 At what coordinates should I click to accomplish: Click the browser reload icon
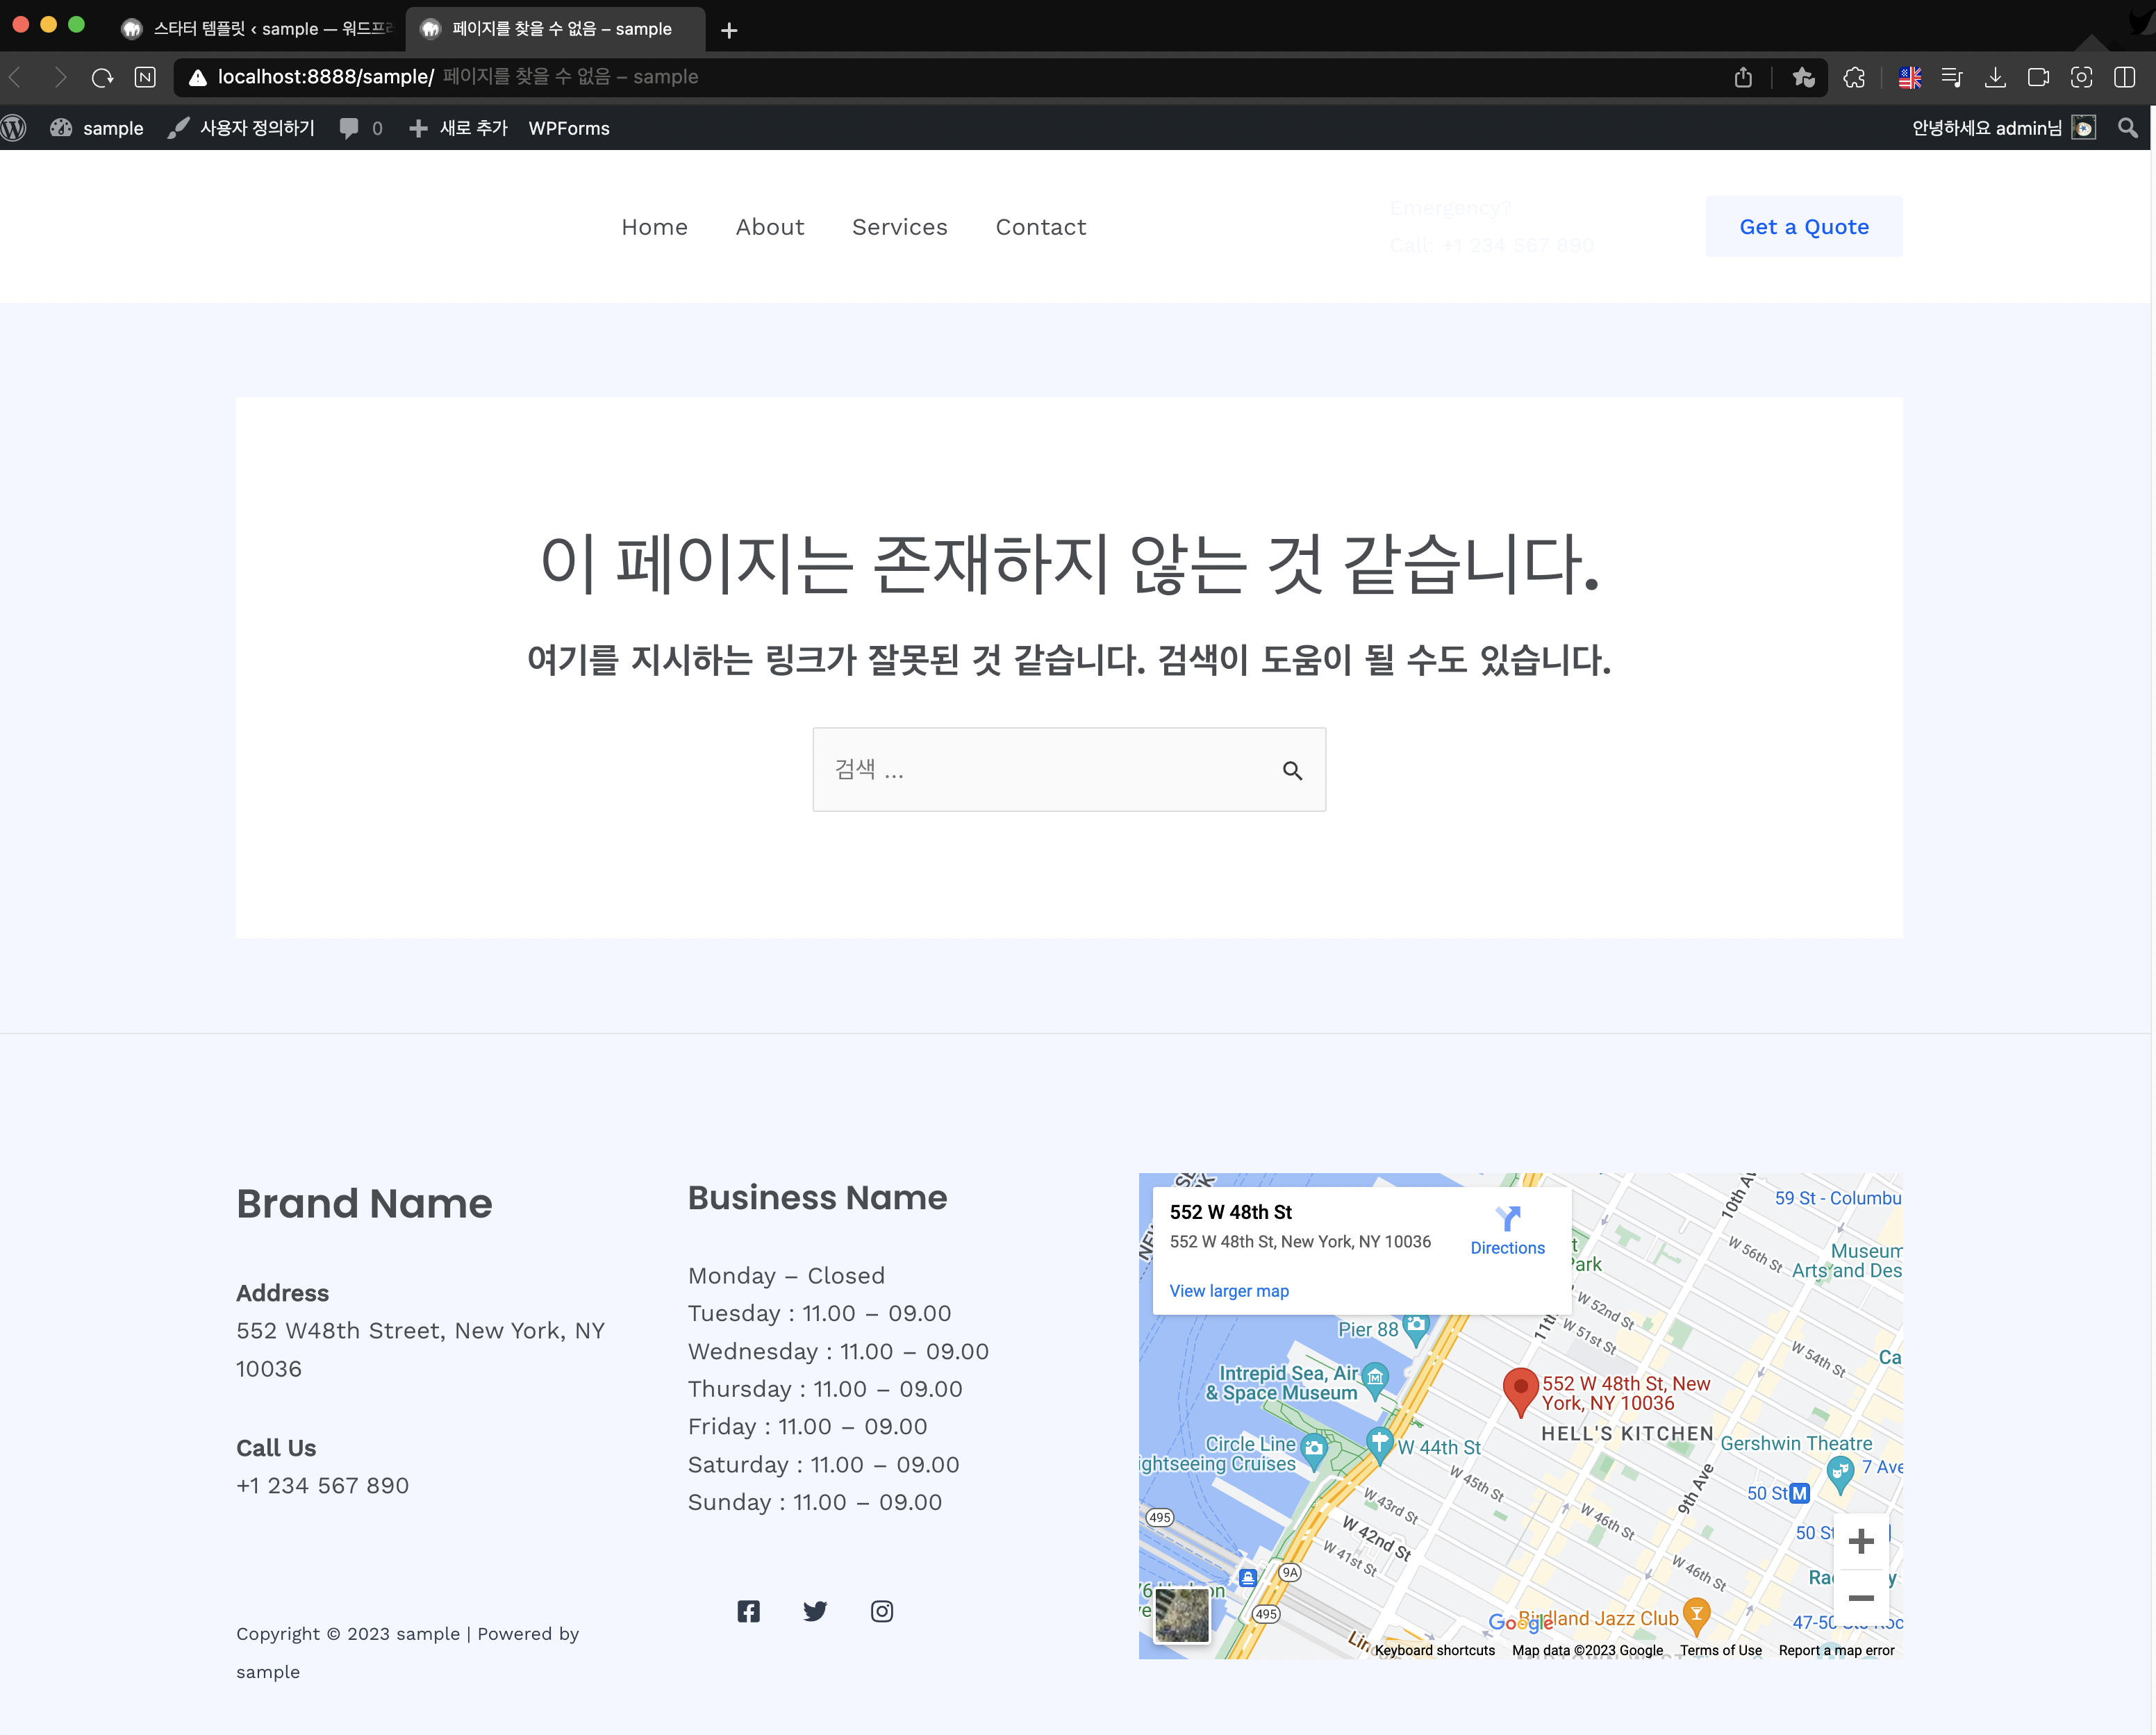click(x=102, y=77)
